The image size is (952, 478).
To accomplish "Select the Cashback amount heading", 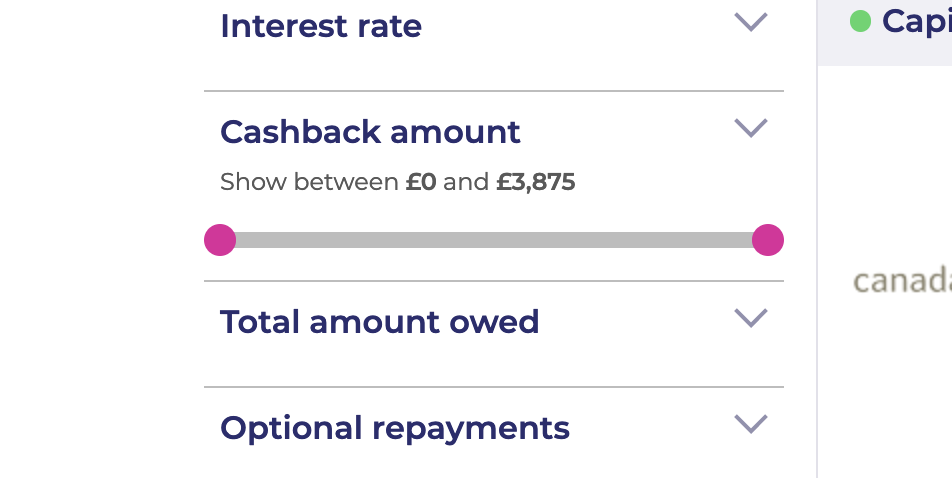I will click(x=370, y=132).
